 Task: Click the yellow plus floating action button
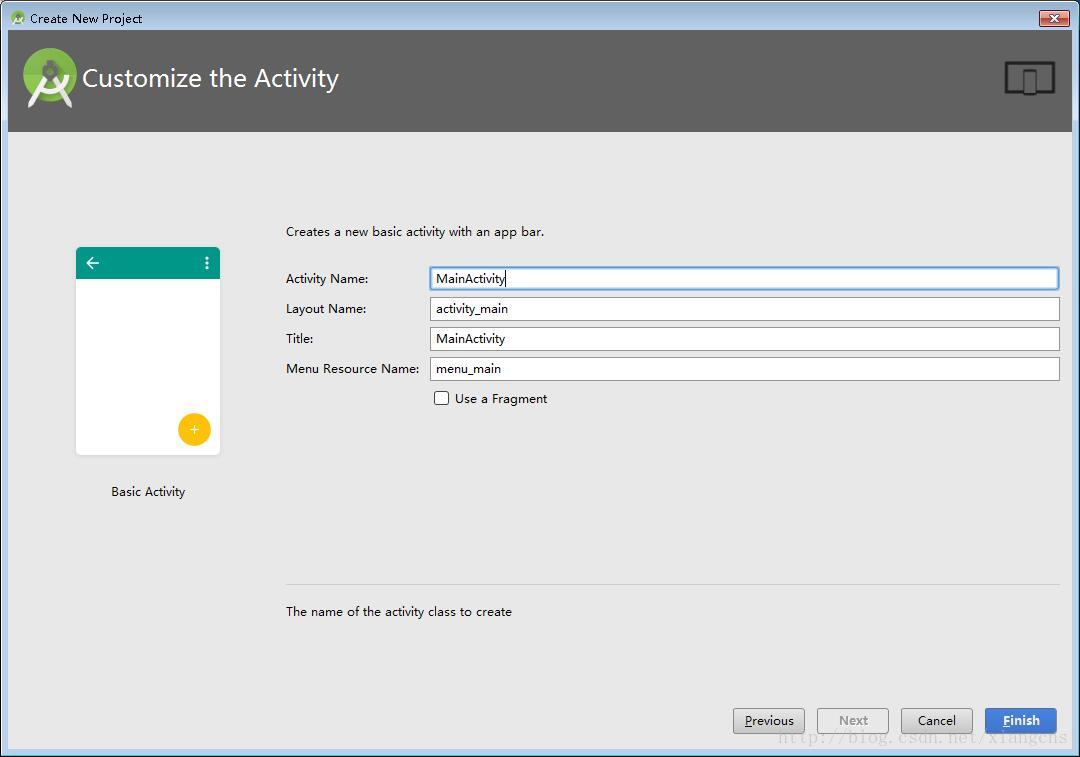coord(194,429)
